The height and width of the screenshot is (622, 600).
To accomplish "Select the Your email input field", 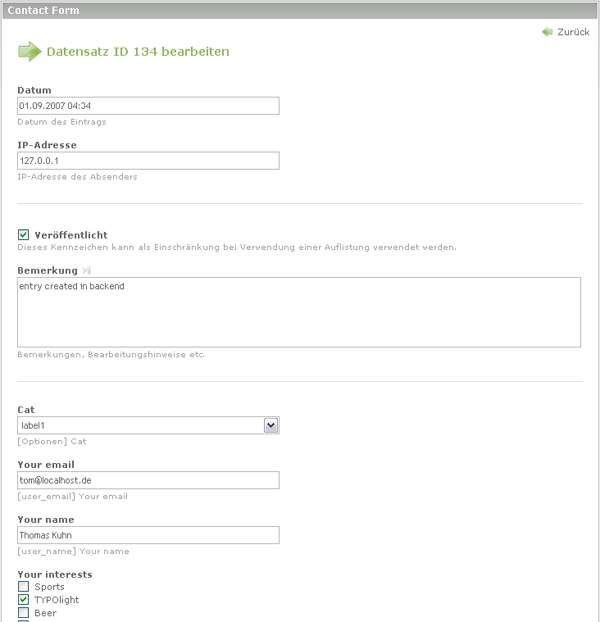I will point(148,480).
